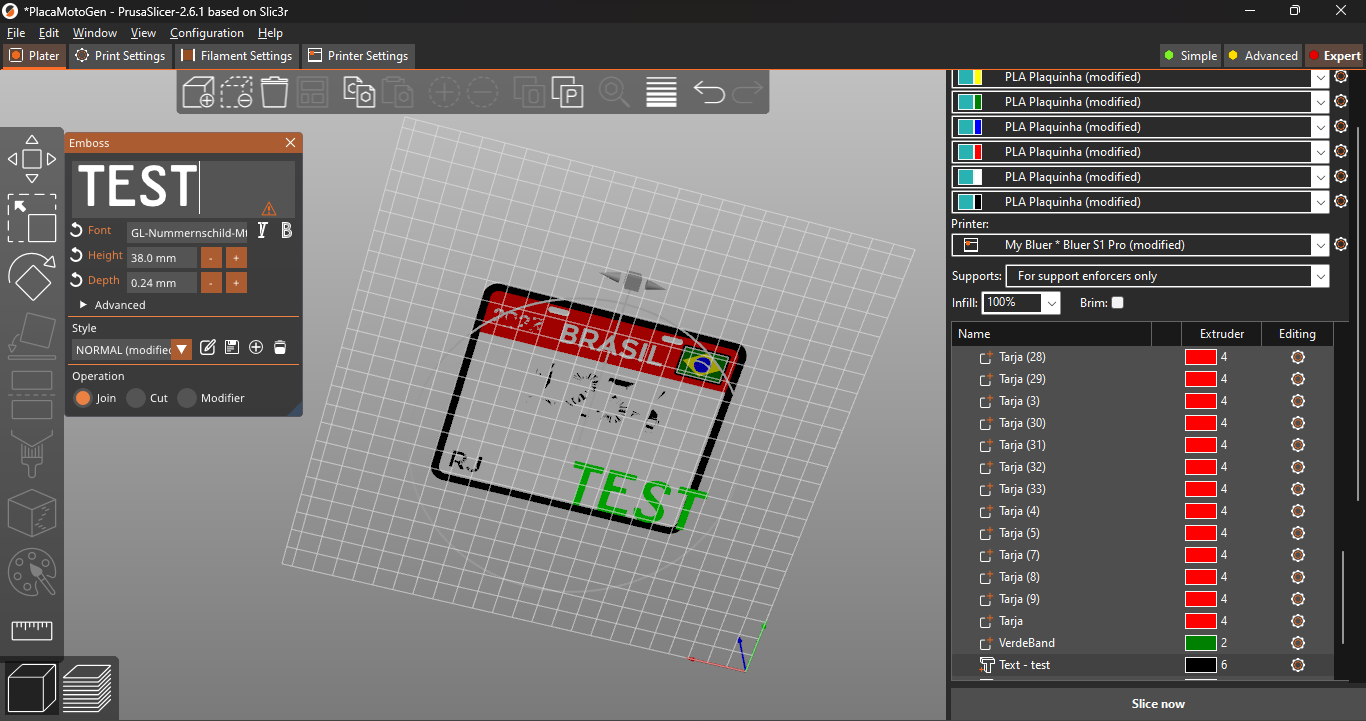Open the Configuration menu
The height and width of the screenshot is (721, 1366).
click(x=207, y=33)
